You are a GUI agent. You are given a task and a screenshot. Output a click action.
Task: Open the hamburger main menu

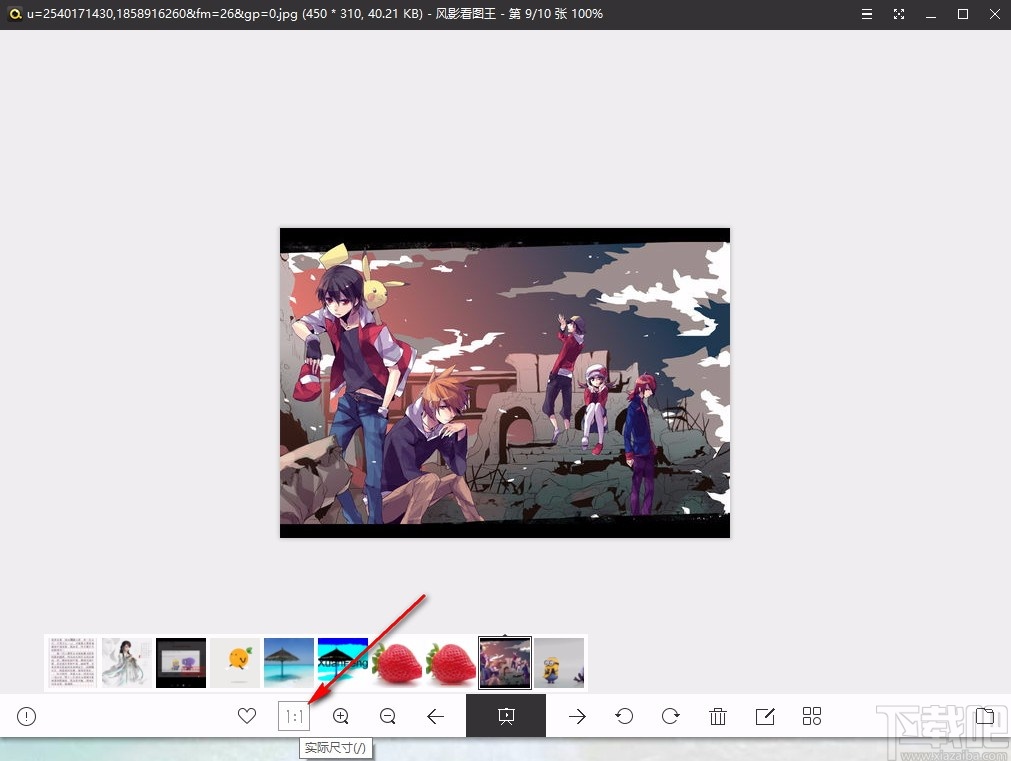866,14
